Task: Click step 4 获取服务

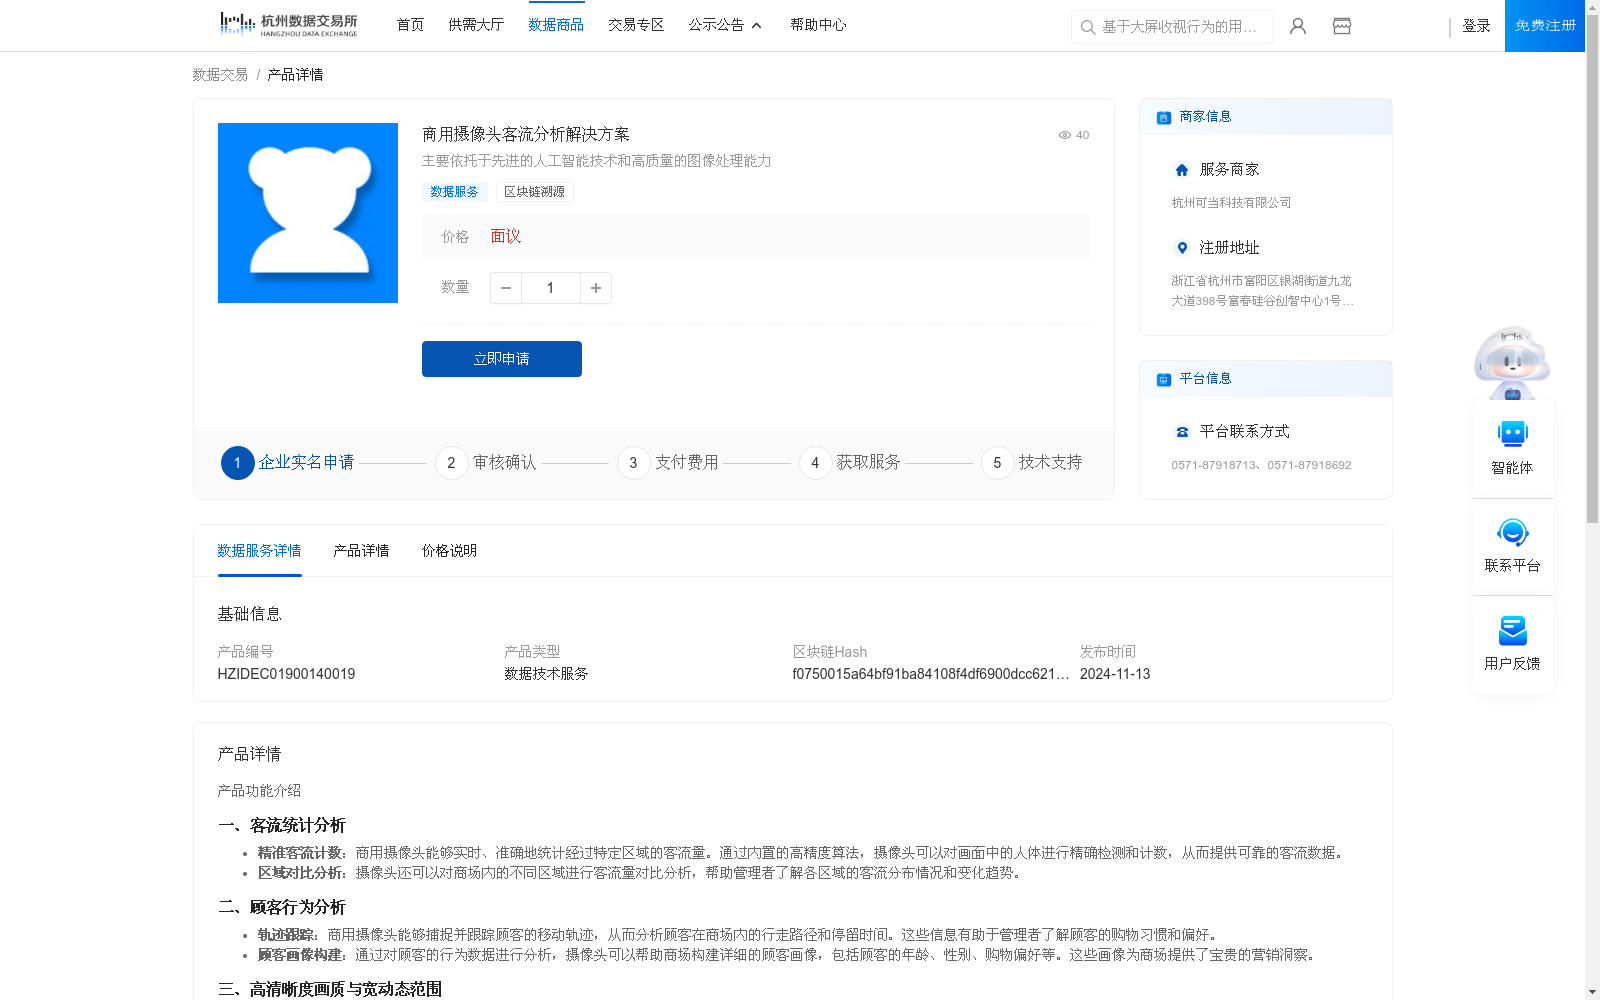Action: pyautogui.click(x=850, y=462)
